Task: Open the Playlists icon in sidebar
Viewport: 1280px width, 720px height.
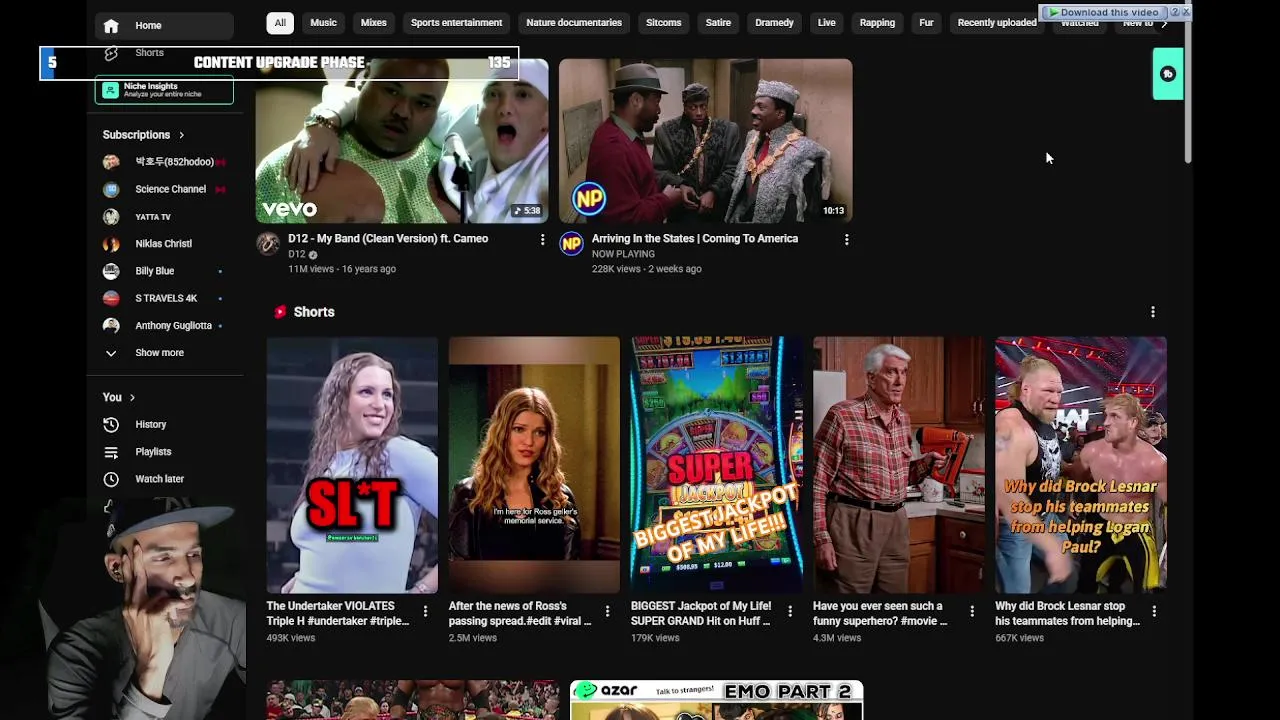Action: point(111,452)
